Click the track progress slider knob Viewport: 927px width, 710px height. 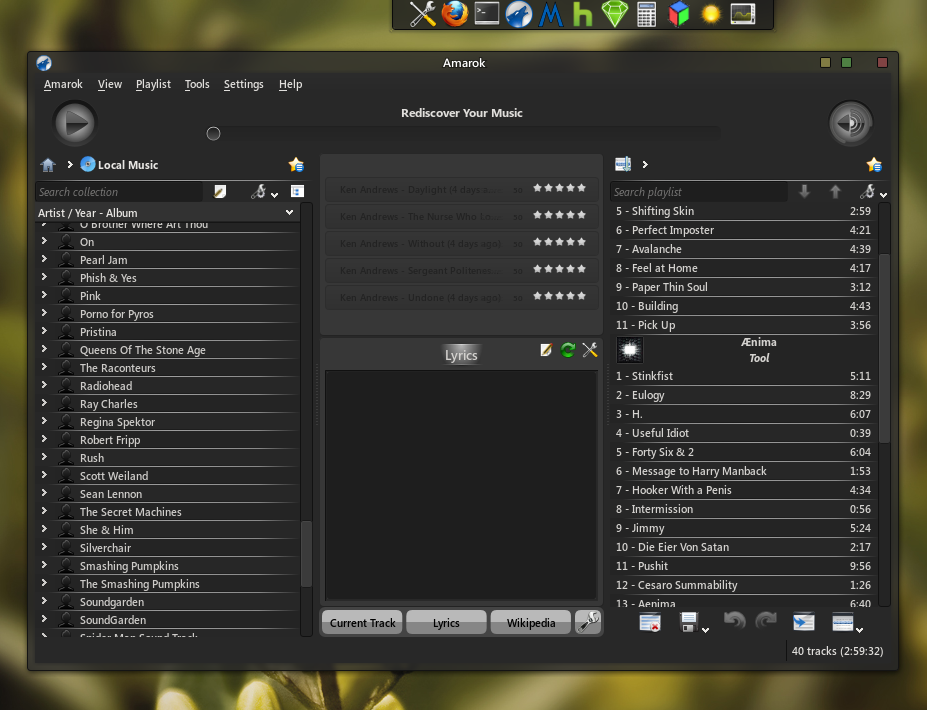(213, 134)
